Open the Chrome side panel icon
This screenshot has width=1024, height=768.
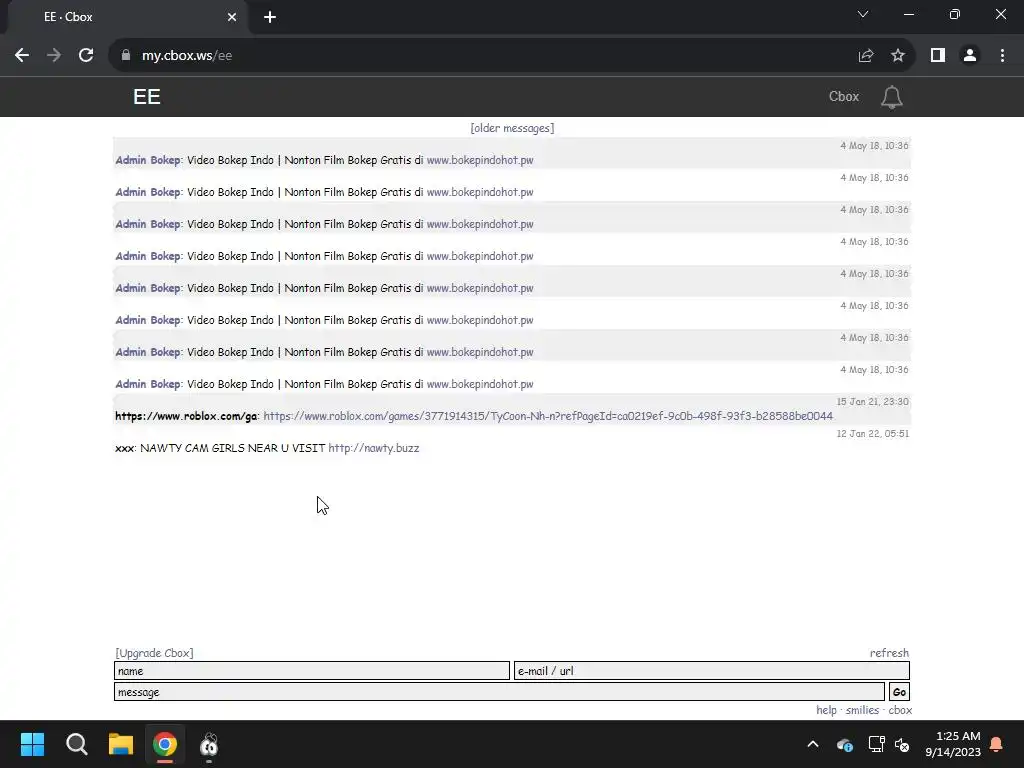click(938, 56)
